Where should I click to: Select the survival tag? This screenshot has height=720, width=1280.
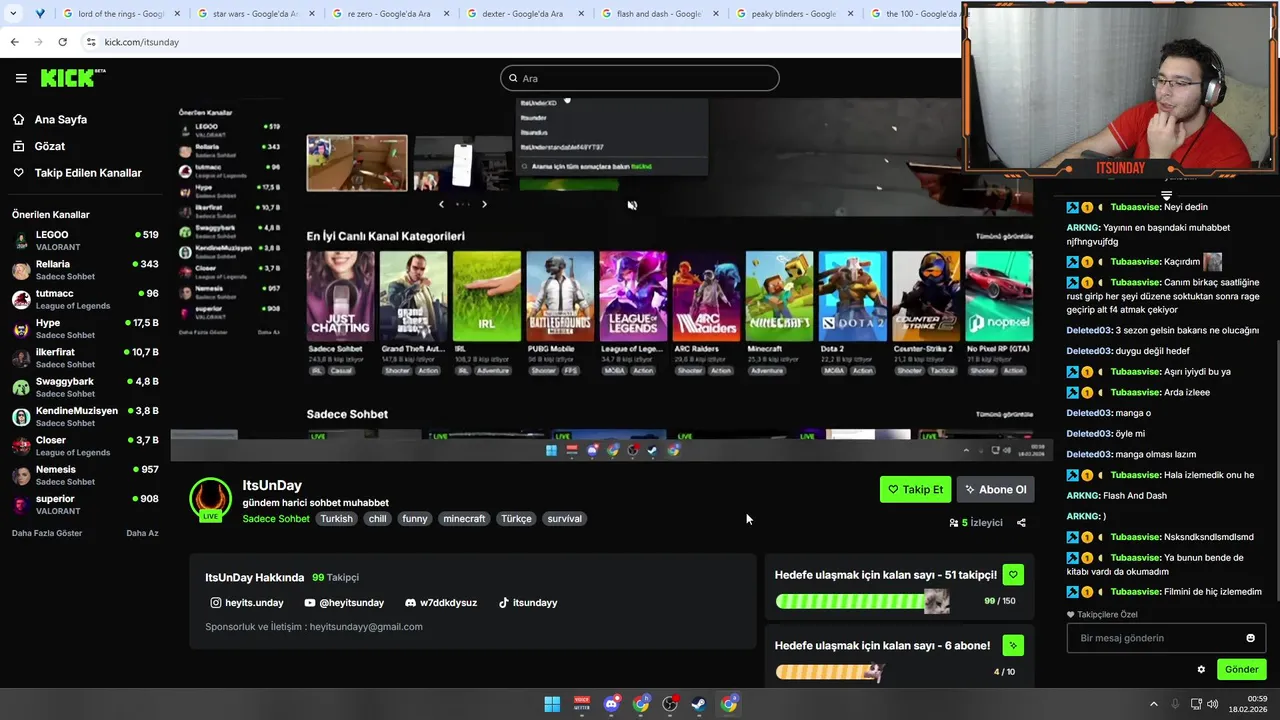tap(564, 519)
